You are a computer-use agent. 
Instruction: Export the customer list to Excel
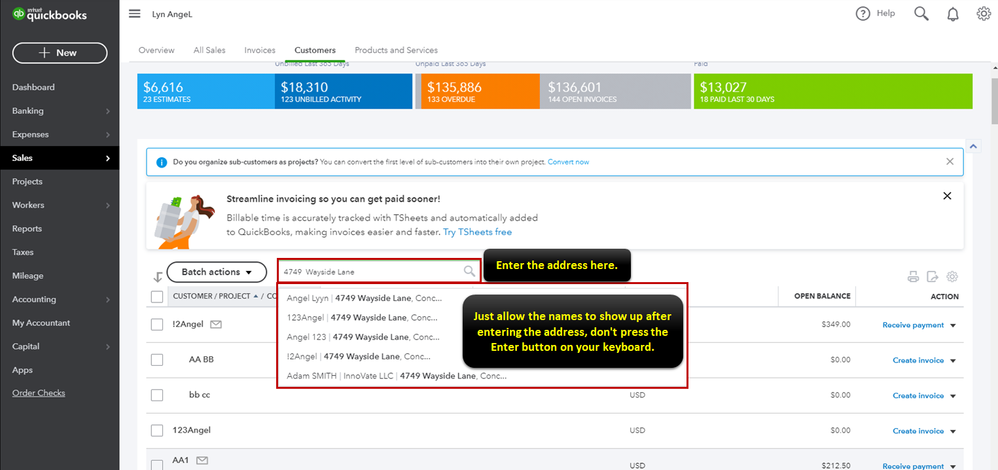932,276
